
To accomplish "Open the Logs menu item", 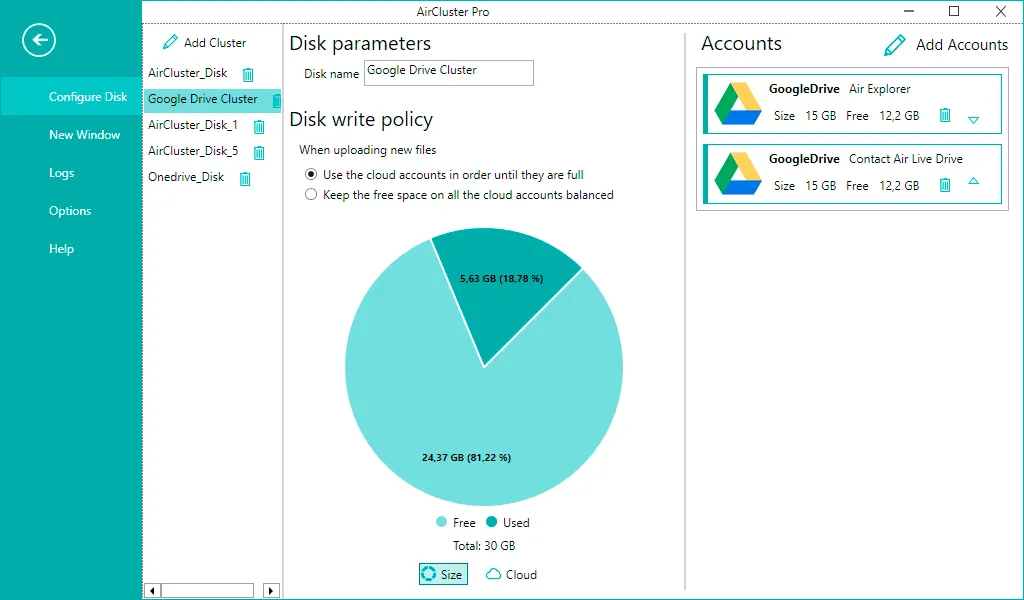I will click(61, 173).
